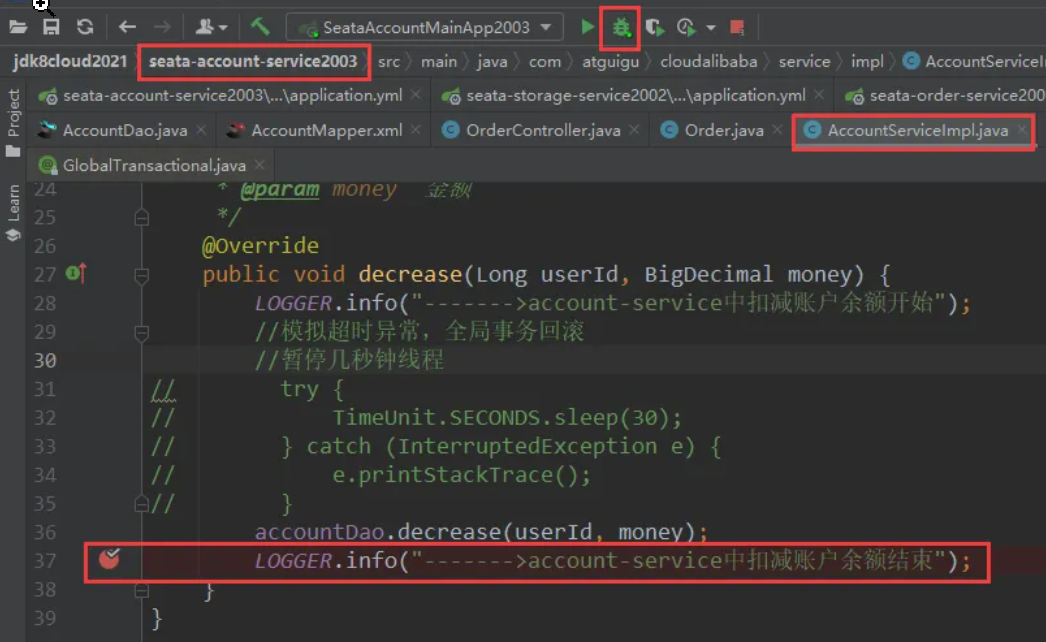1046x642 pixels.
Task: Click the java breadcrumb
Action: tap(492, 62)
